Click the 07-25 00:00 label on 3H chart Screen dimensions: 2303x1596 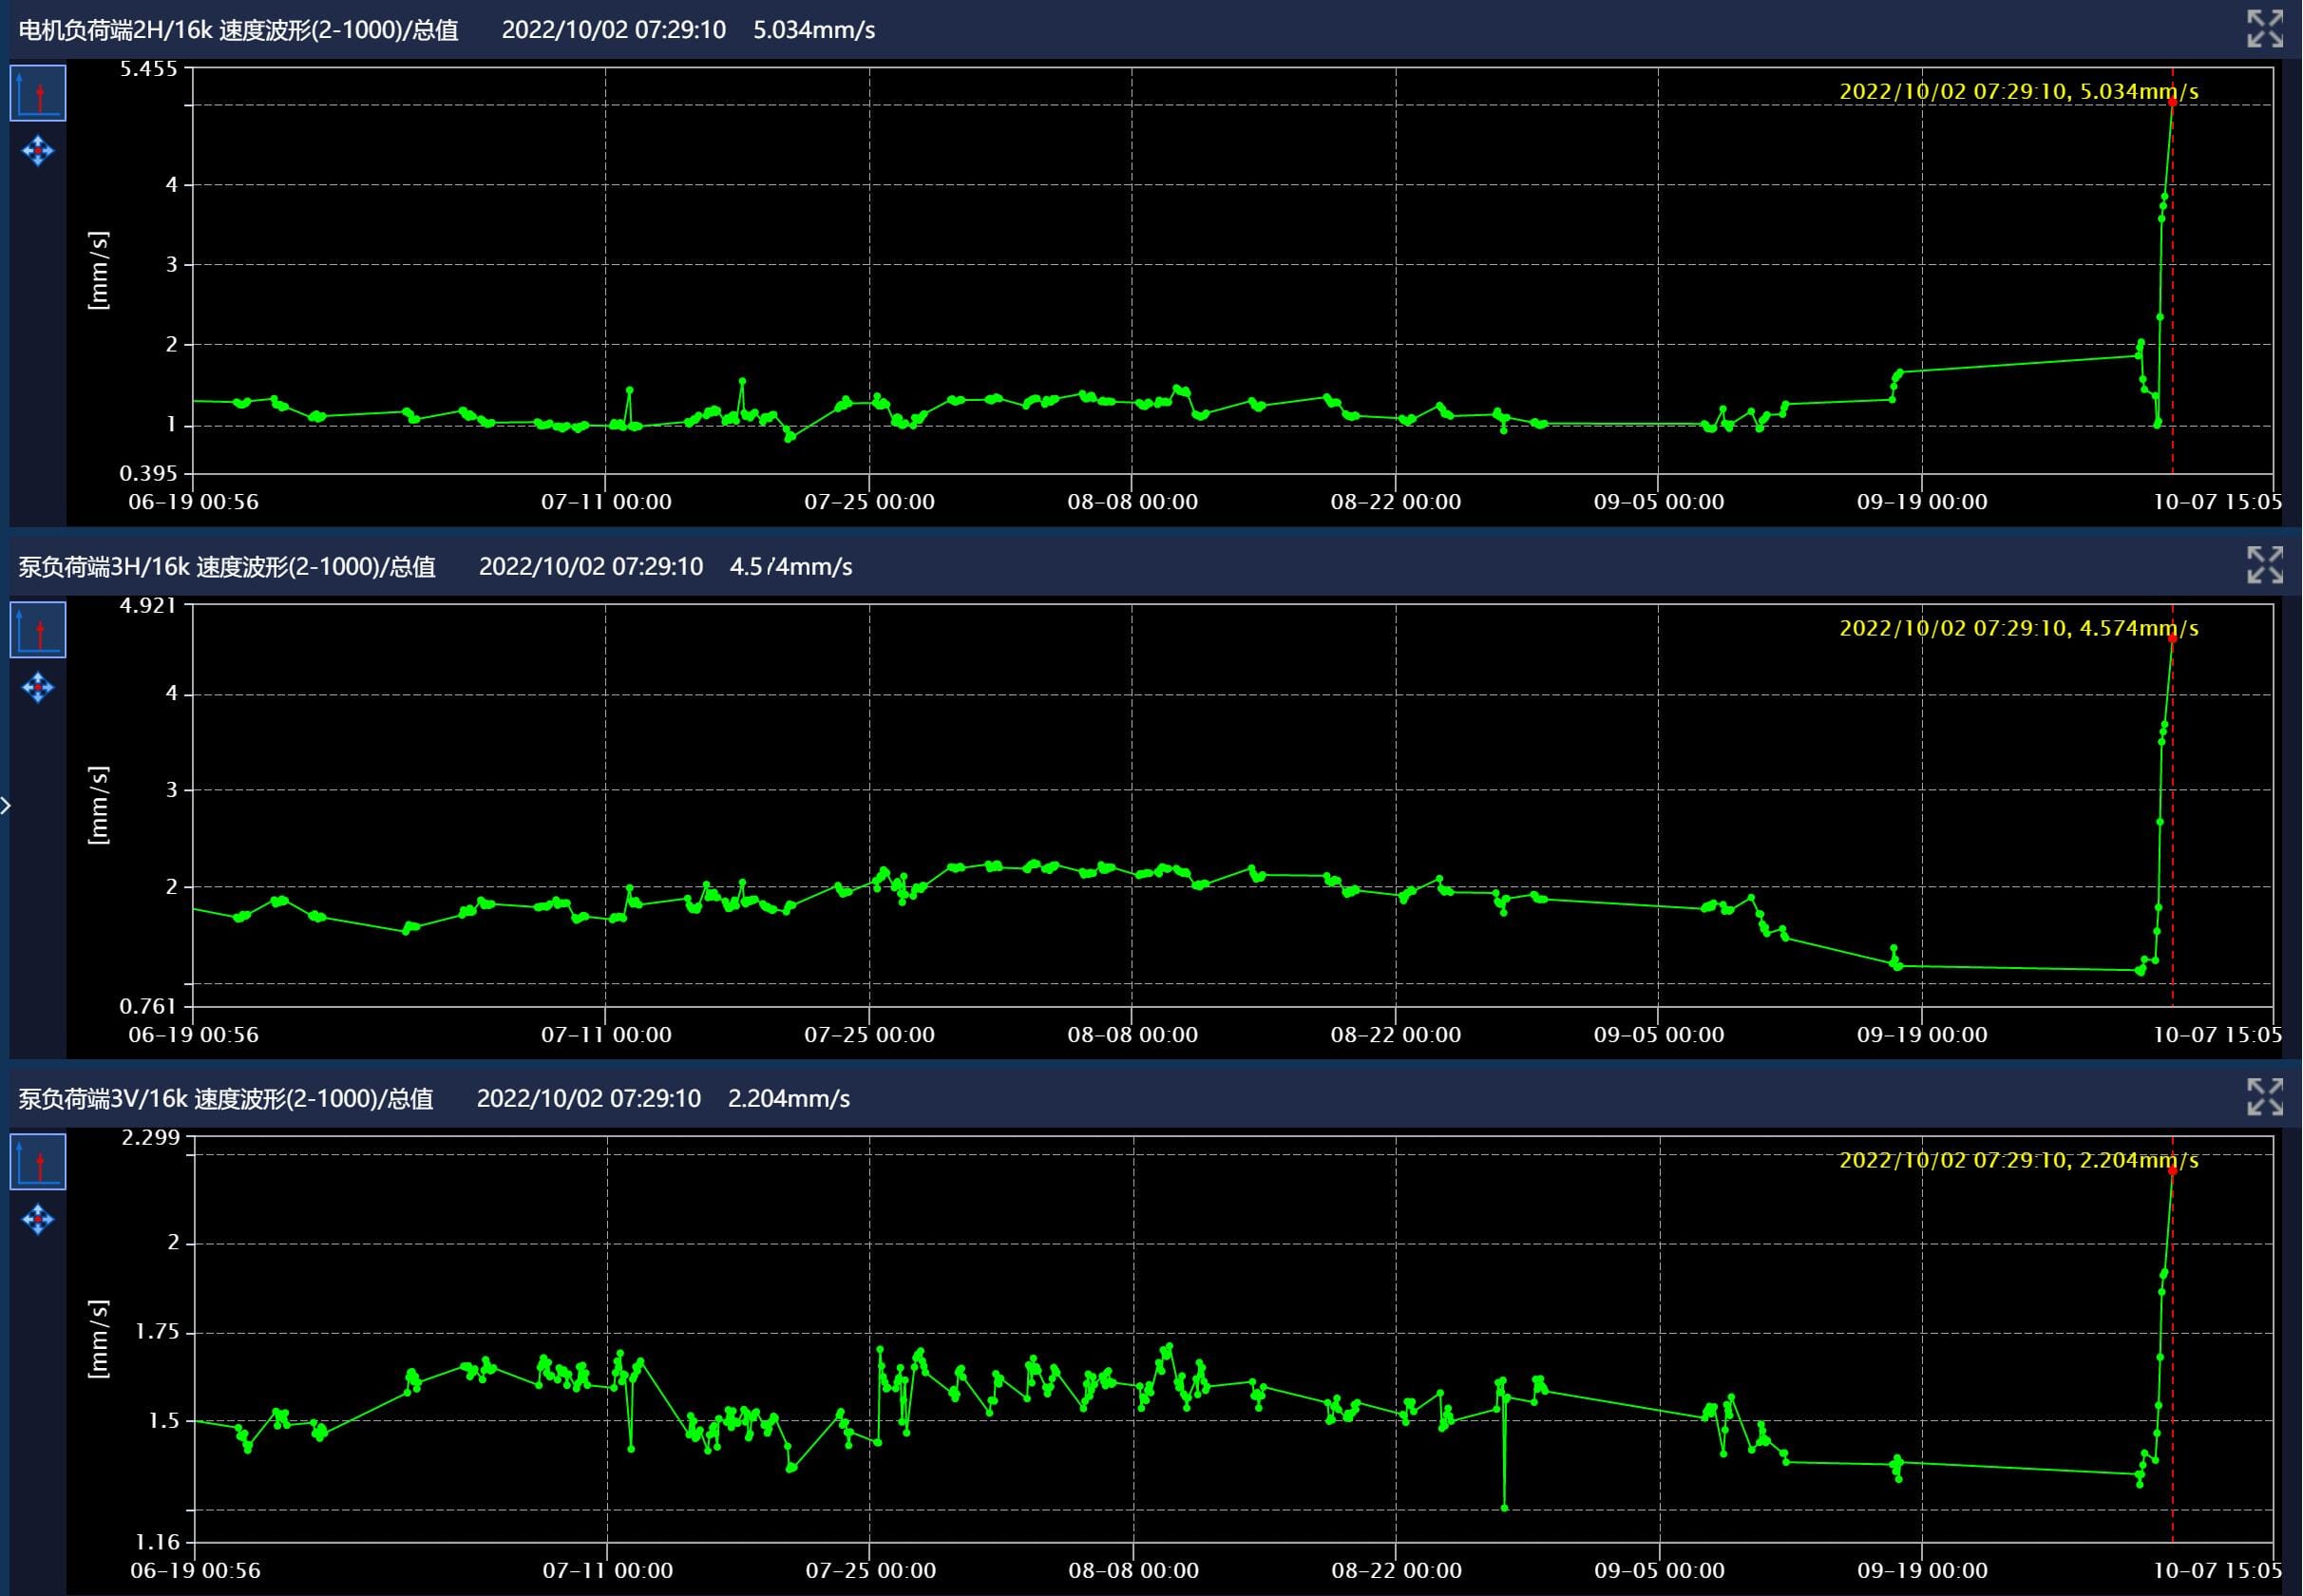869,1035
